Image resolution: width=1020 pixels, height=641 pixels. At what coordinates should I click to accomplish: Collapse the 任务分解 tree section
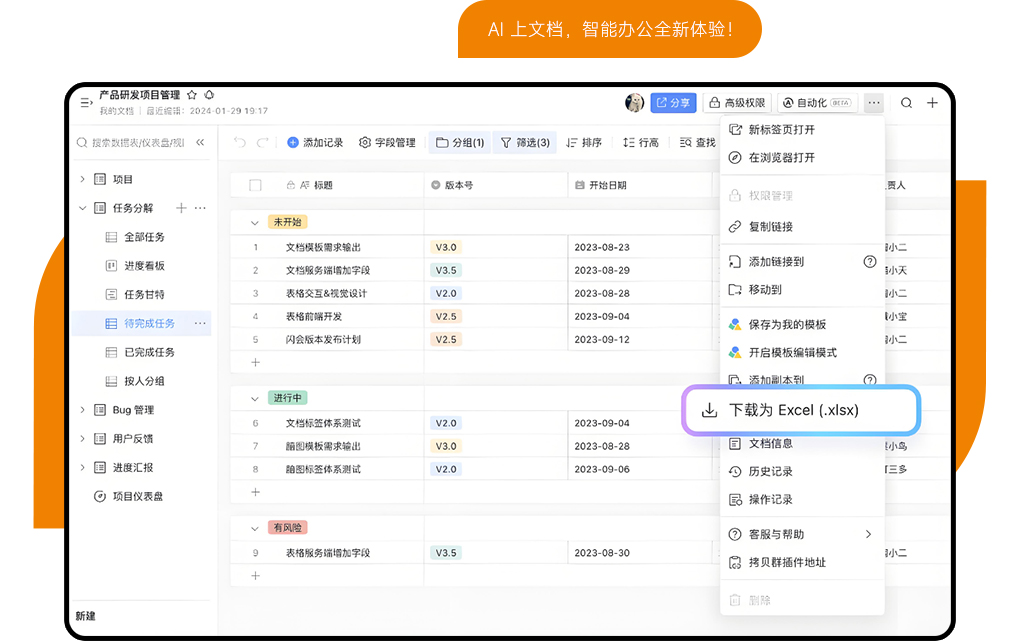click(x=82, y=208)
